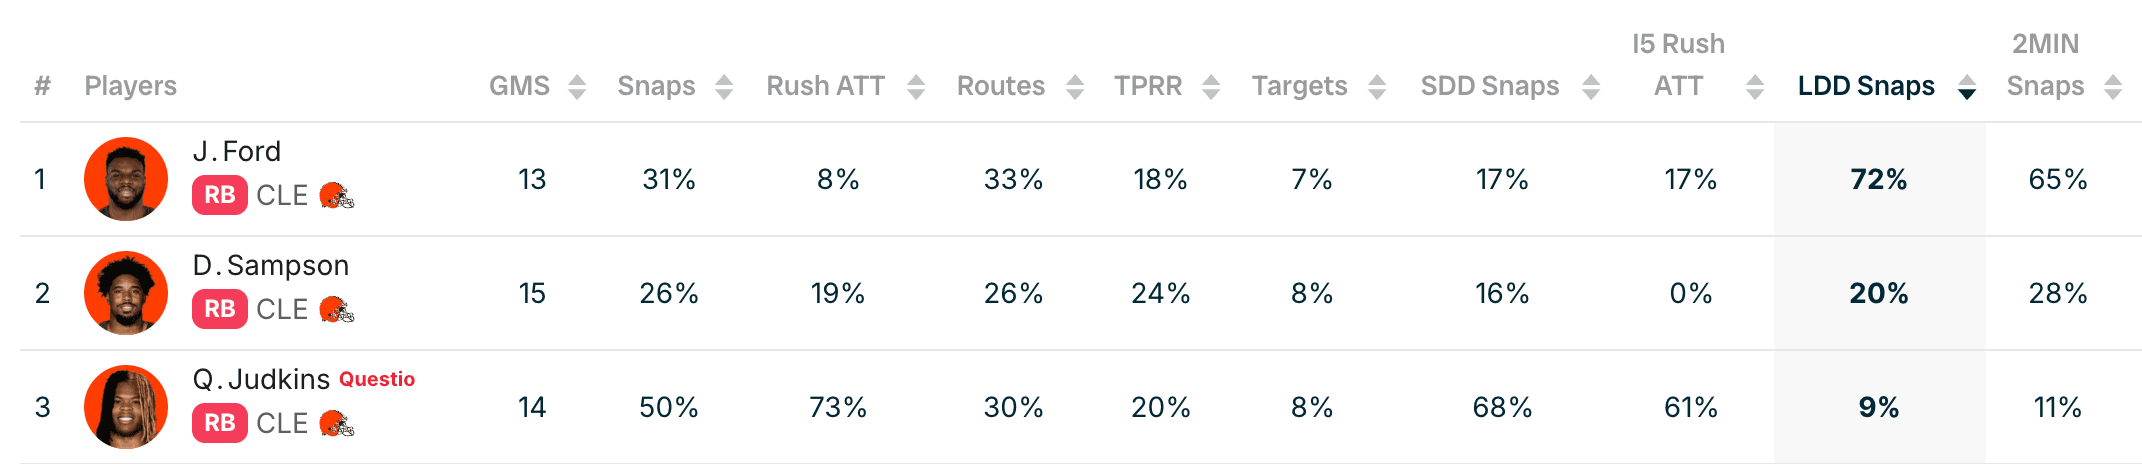
Task: Click Q. Judkins' player avatar
Action: [126, 407]
